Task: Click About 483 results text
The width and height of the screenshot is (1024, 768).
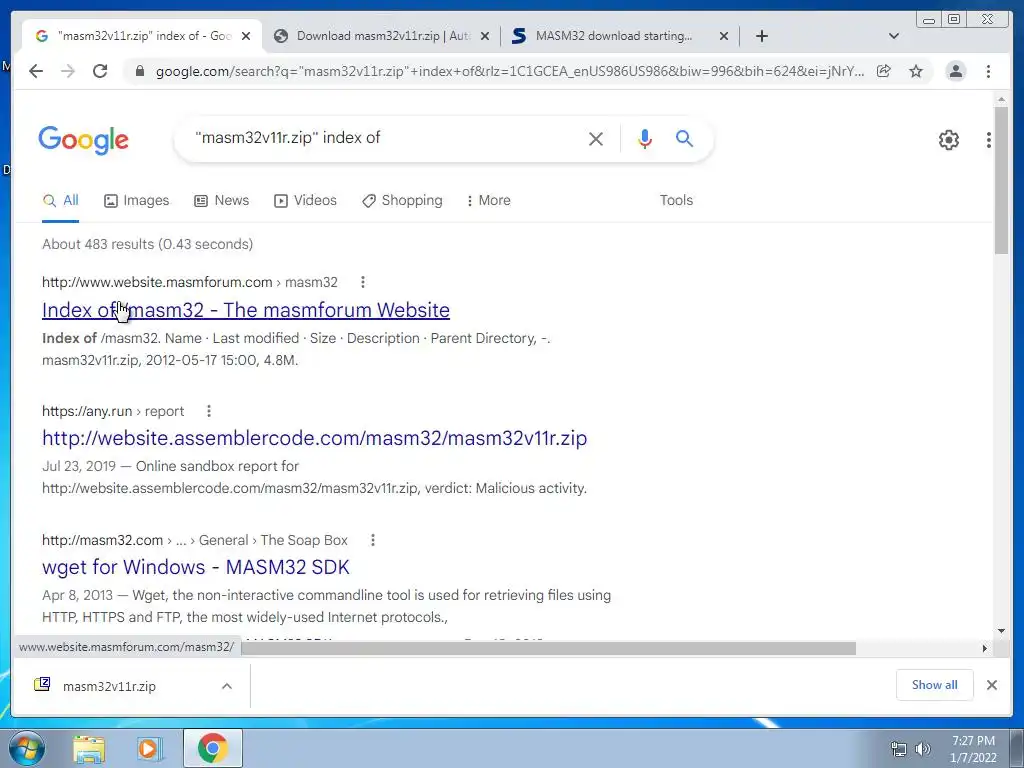Action: coord(148,244)
